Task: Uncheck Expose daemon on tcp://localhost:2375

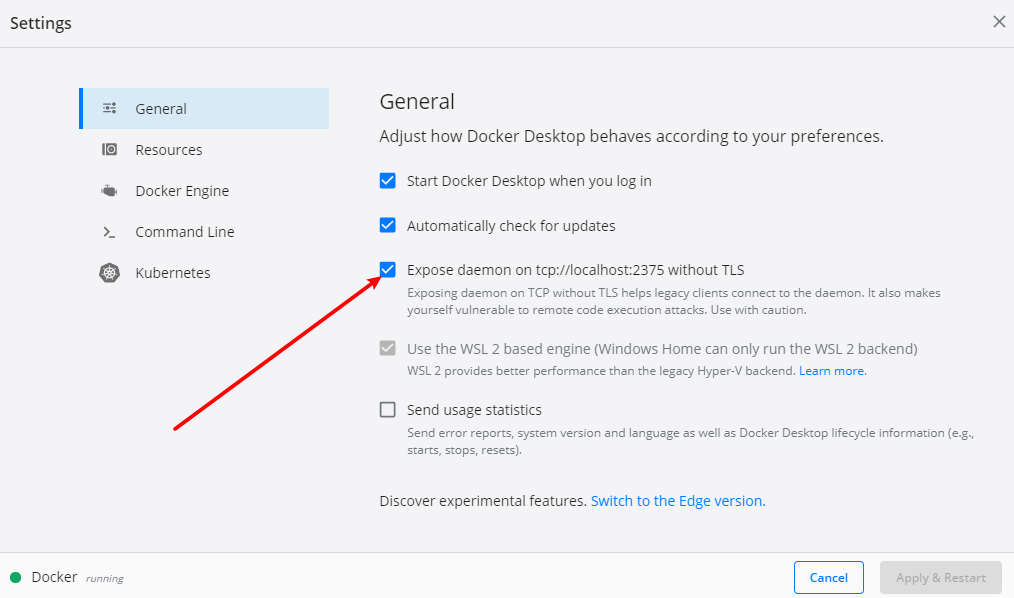Action: [387, 269]
